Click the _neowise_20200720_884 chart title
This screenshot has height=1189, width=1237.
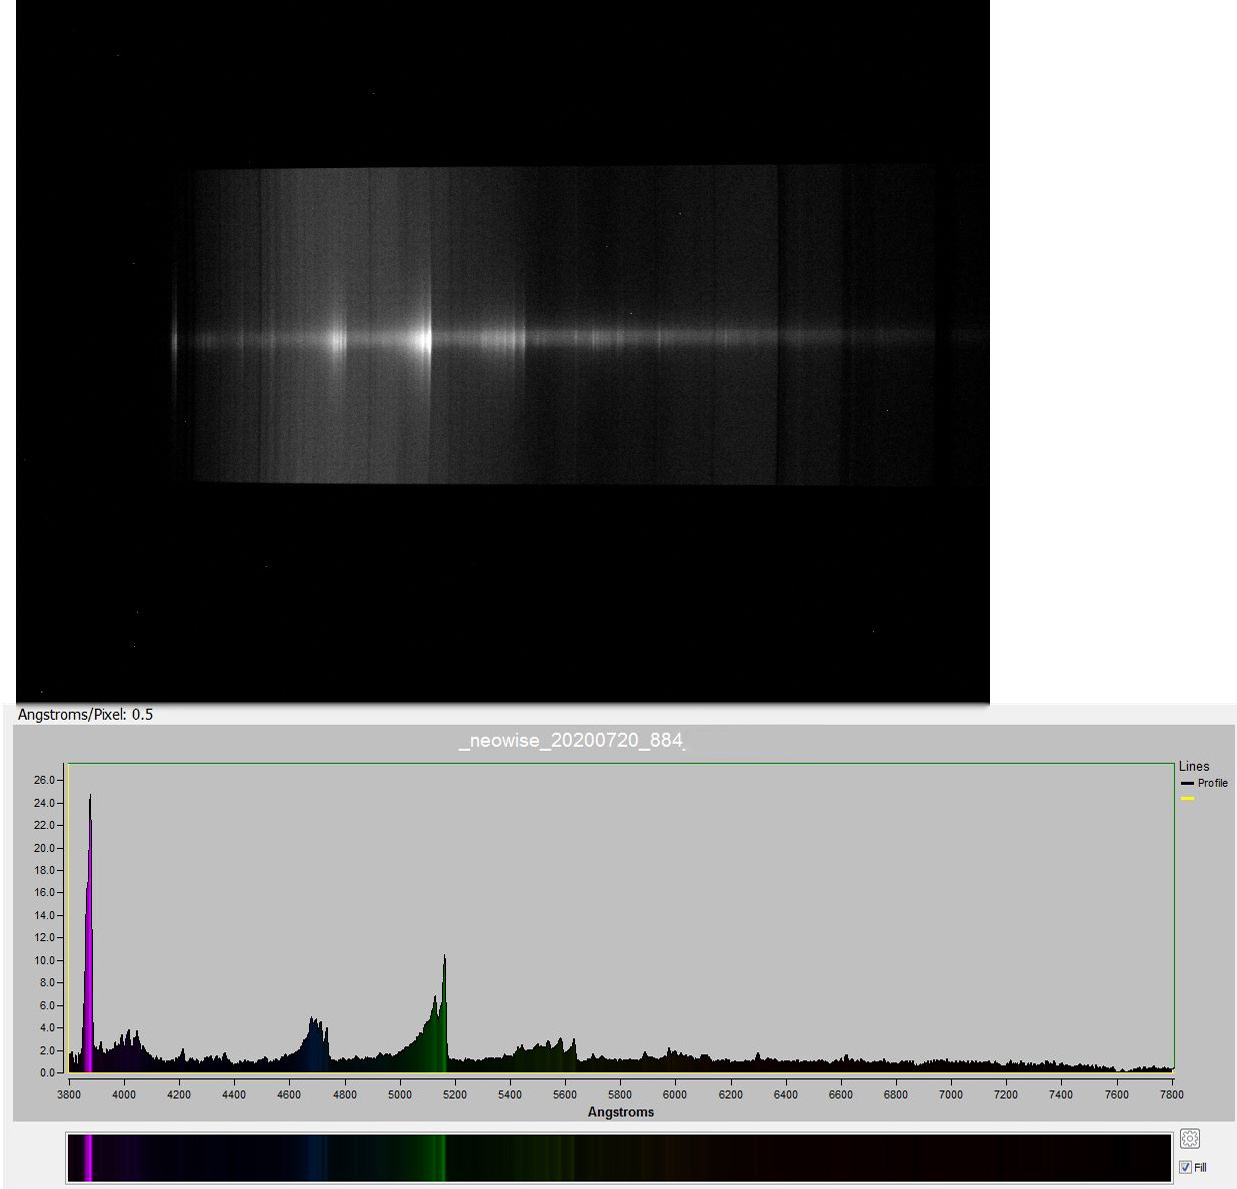tap(571, 741)
